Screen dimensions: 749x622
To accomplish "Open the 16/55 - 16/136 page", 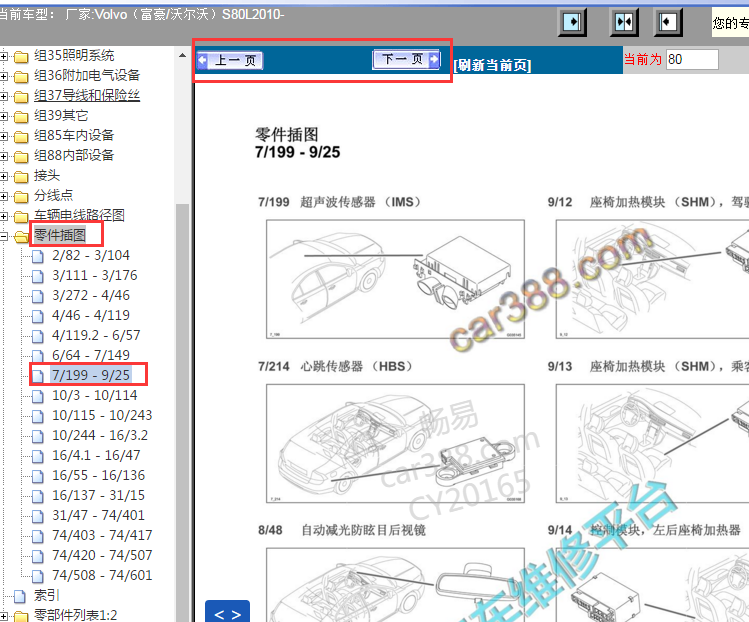I will pos(98,476).
